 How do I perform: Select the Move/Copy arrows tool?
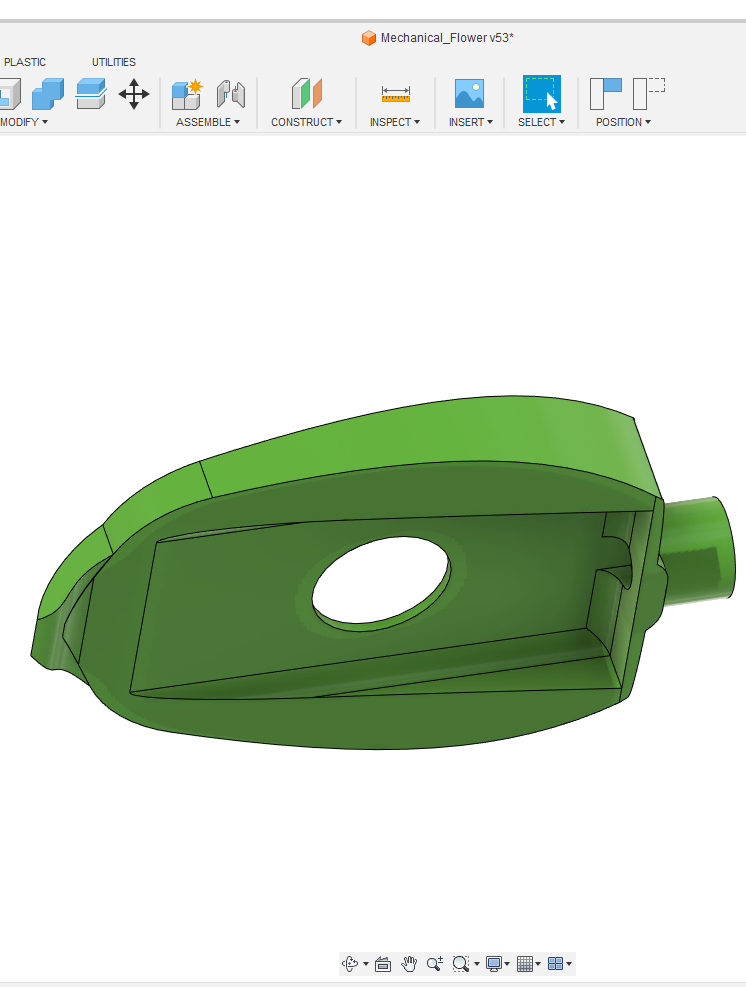point(133,94)
